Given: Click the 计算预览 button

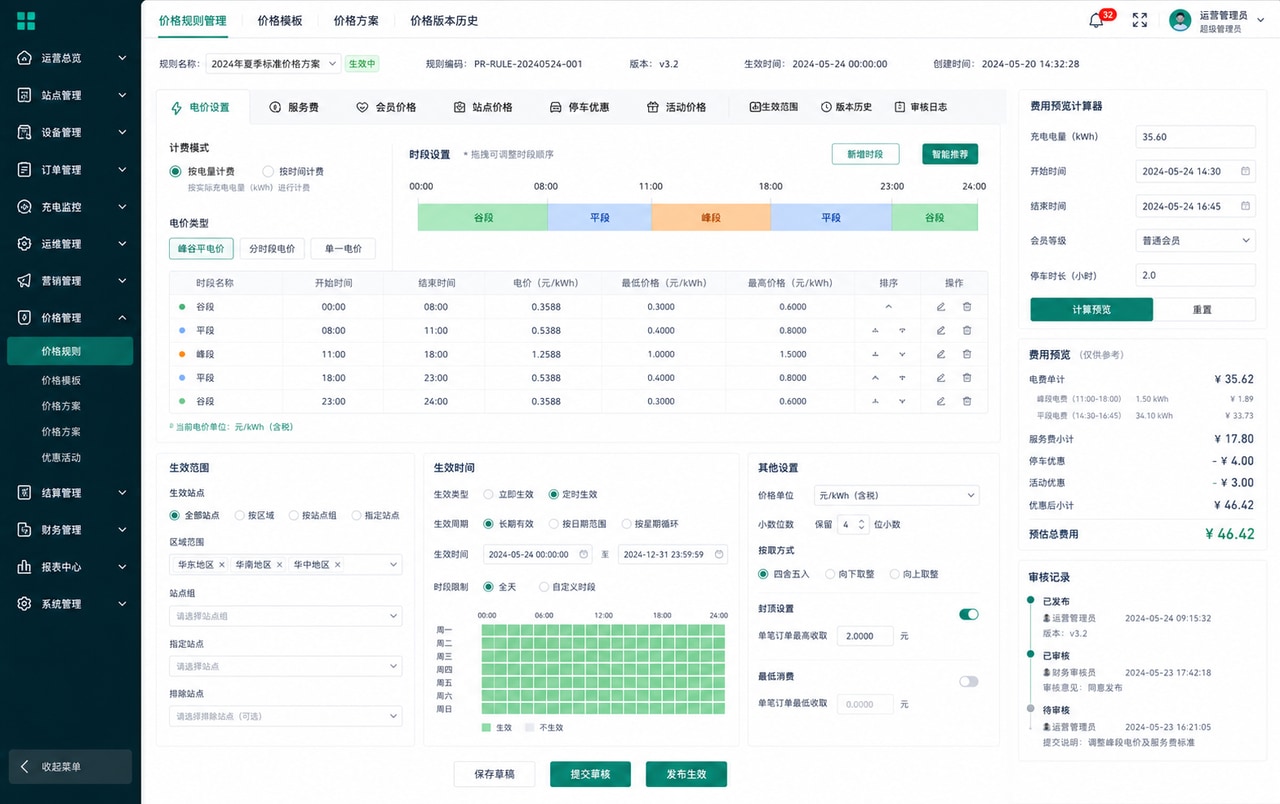Looking at the screenshot, I should [1091, 310].
